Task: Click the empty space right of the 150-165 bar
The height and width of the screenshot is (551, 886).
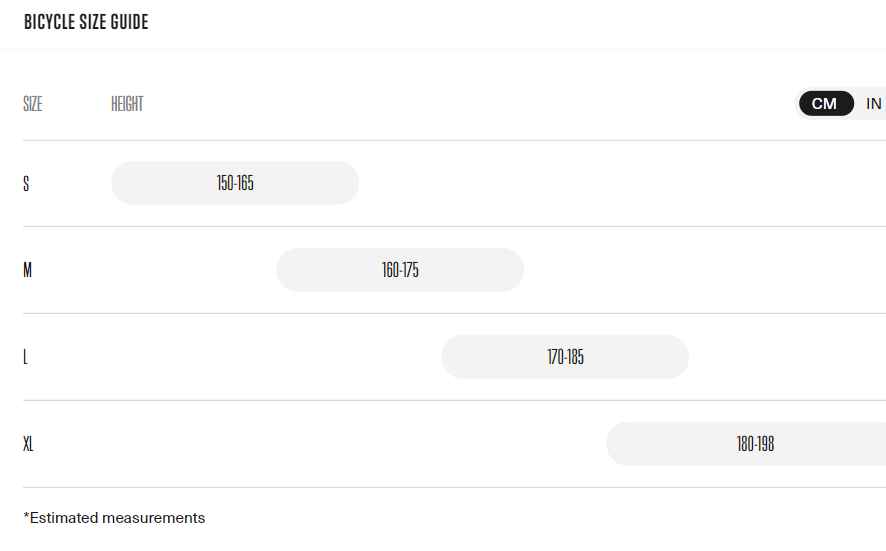Action: point(600,183)
